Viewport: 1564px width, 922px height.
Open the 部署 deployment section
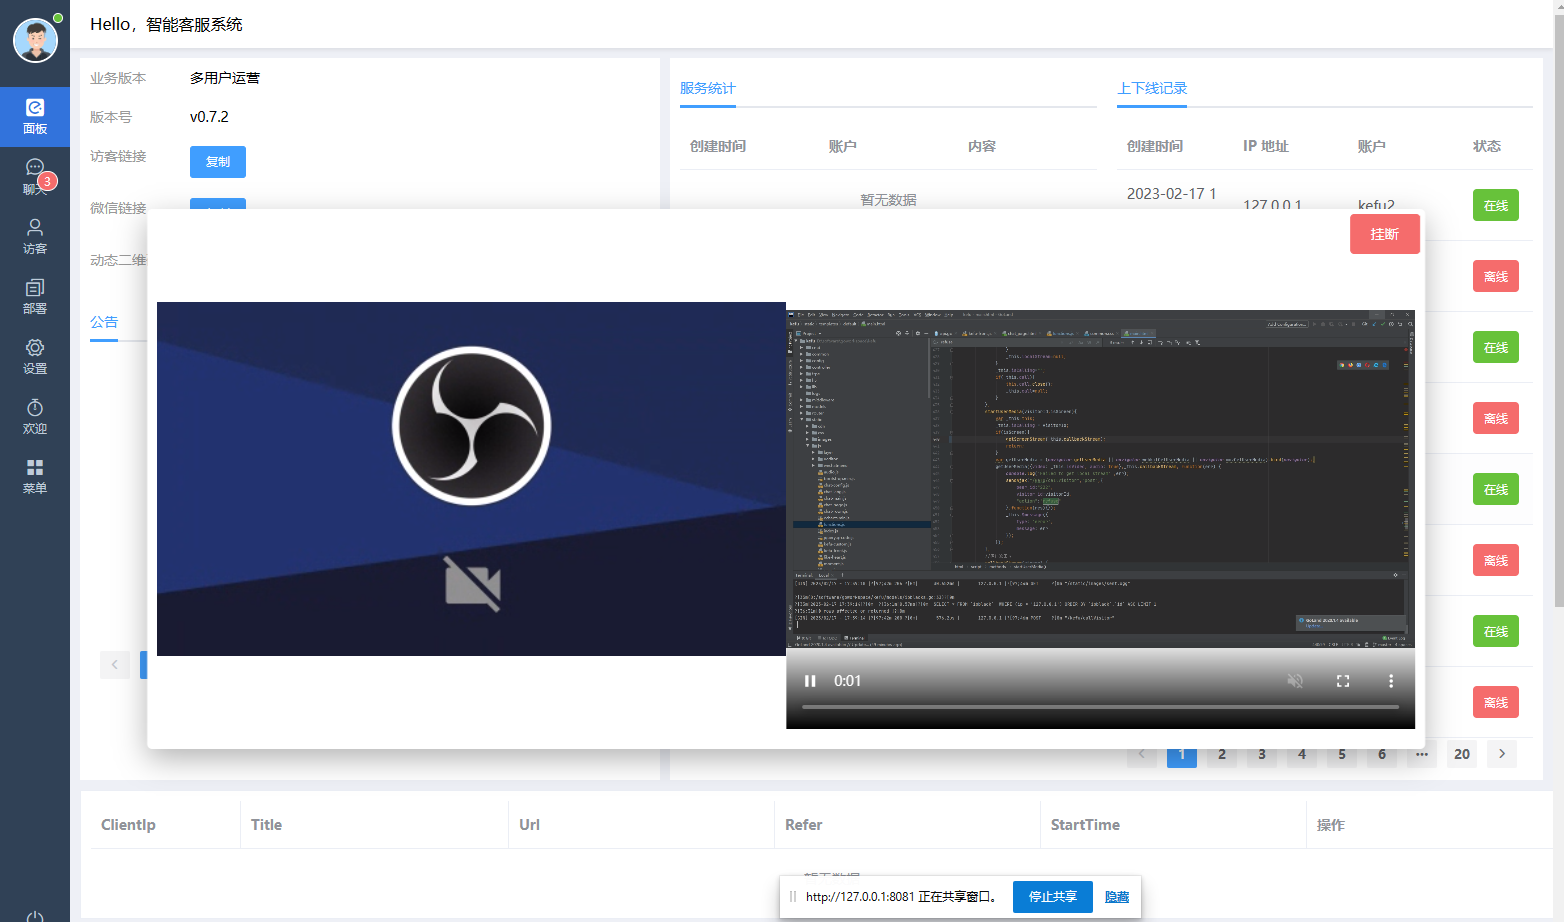click(x=35, y=297)
